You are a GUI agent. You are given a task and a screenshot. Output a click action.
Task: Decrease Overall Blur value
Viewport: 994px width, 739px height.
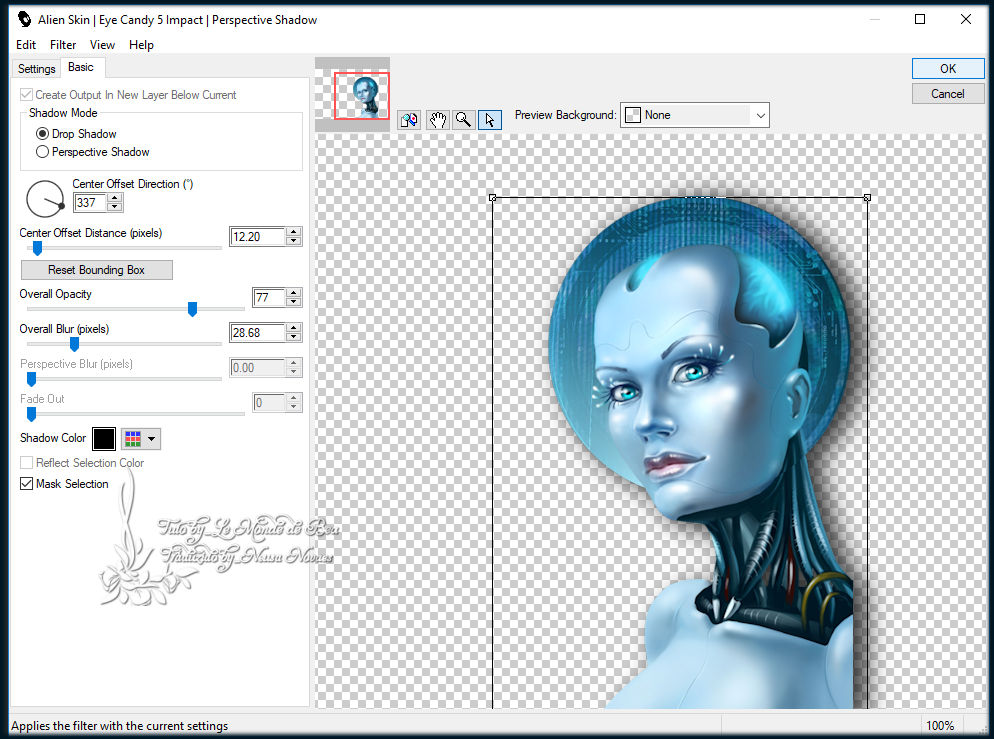pos(294,337)
